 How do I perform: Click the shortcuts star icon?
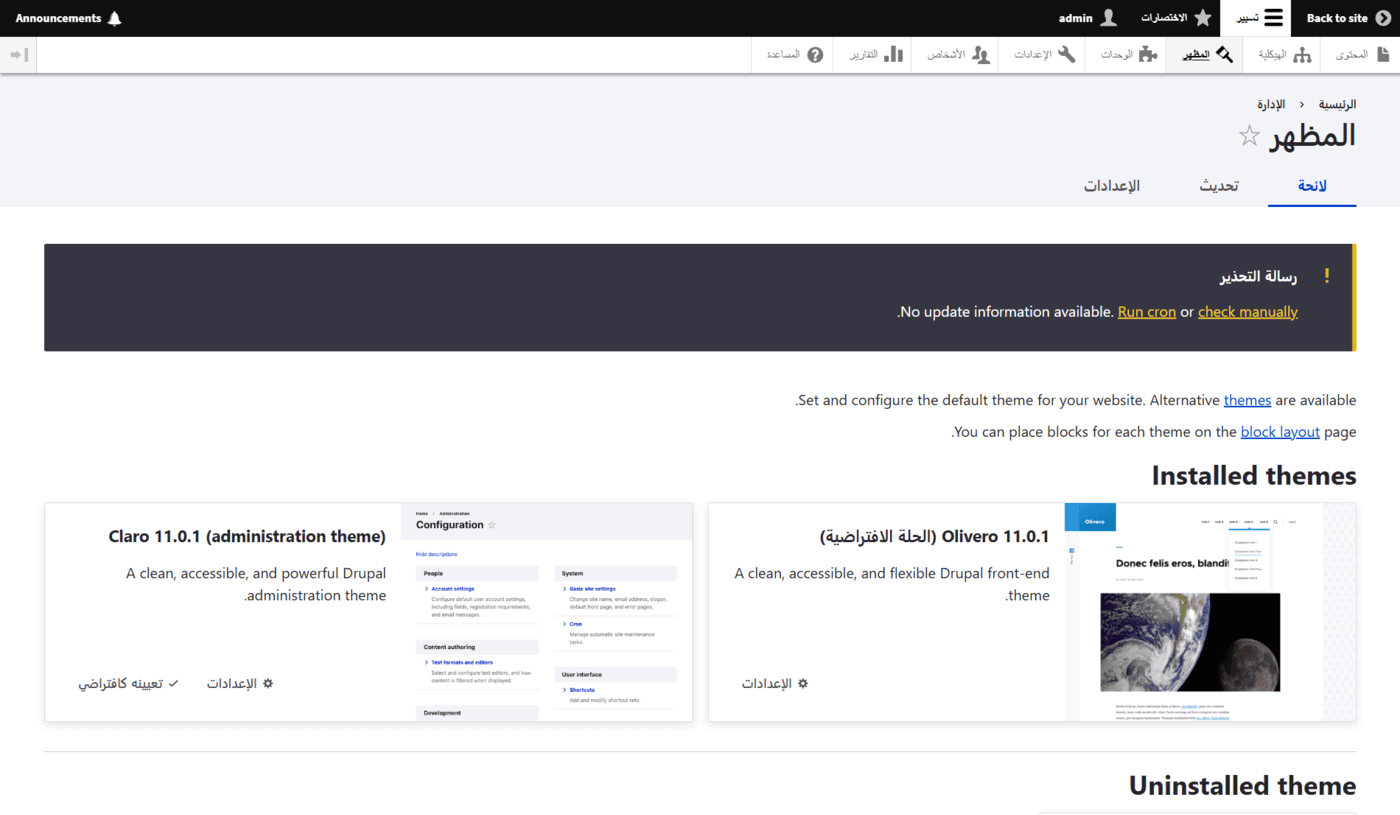(1203, 18)
